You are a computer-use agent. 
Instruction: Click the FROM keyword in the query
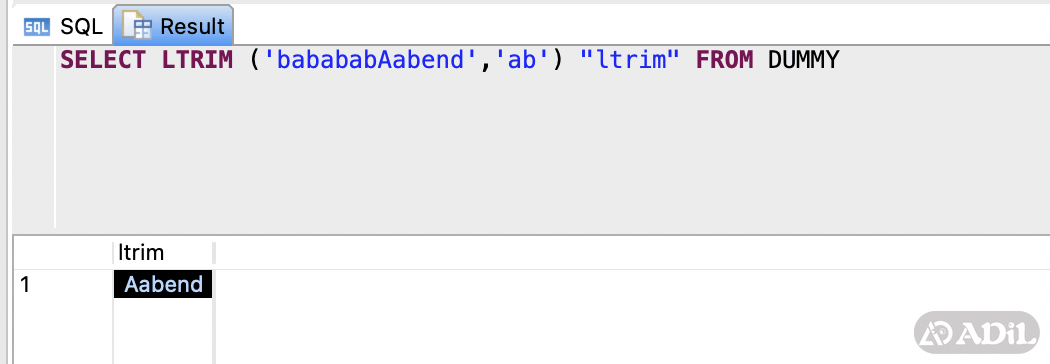click(x=725, y=60)
